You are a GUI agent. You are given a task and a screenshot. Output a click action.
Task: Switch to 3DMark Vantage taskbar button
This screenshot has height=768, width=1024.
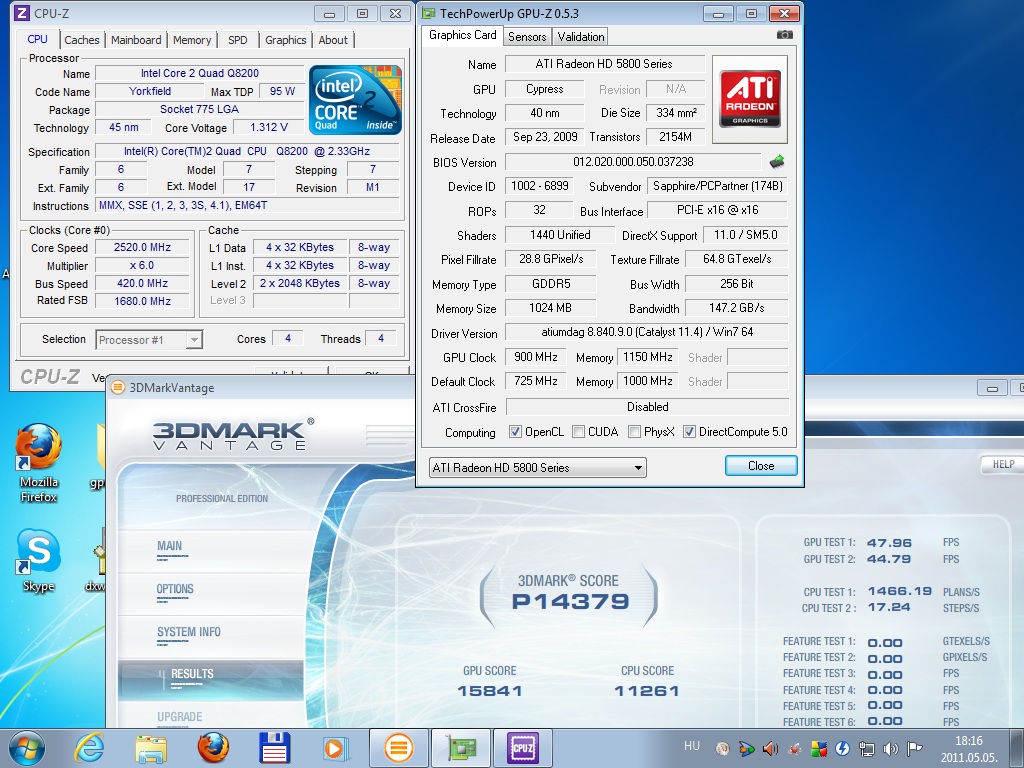tap(398, 748)
